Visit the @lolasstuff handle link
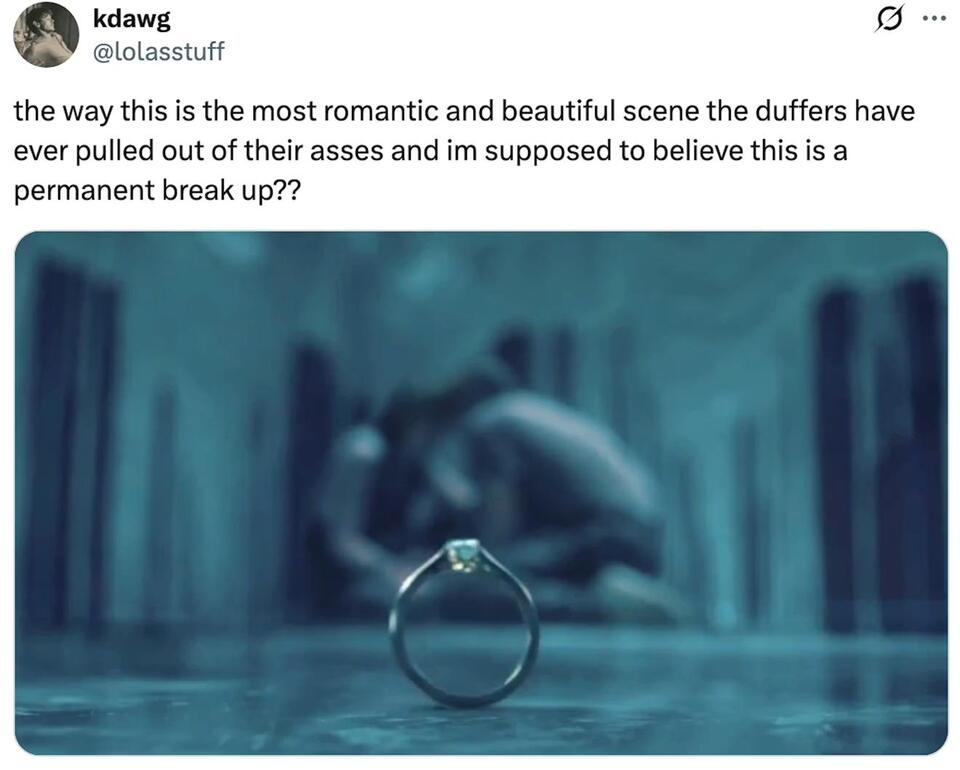 point(159,51)
